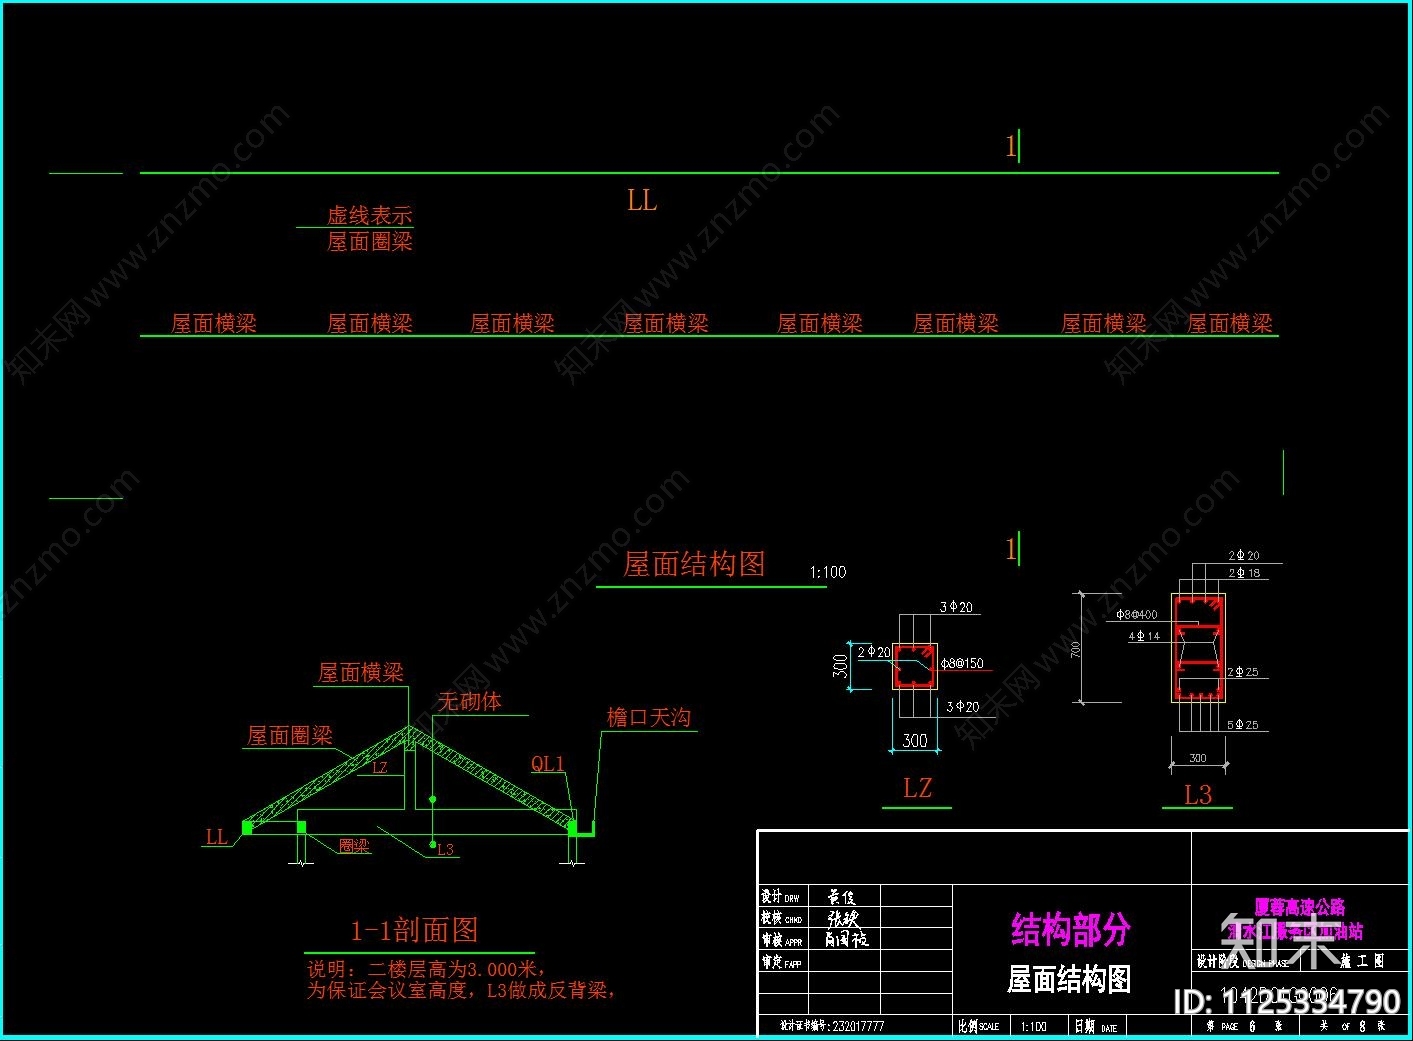
Task: Select the section cut marker '1' below the plan
Action: (1011, 549)
